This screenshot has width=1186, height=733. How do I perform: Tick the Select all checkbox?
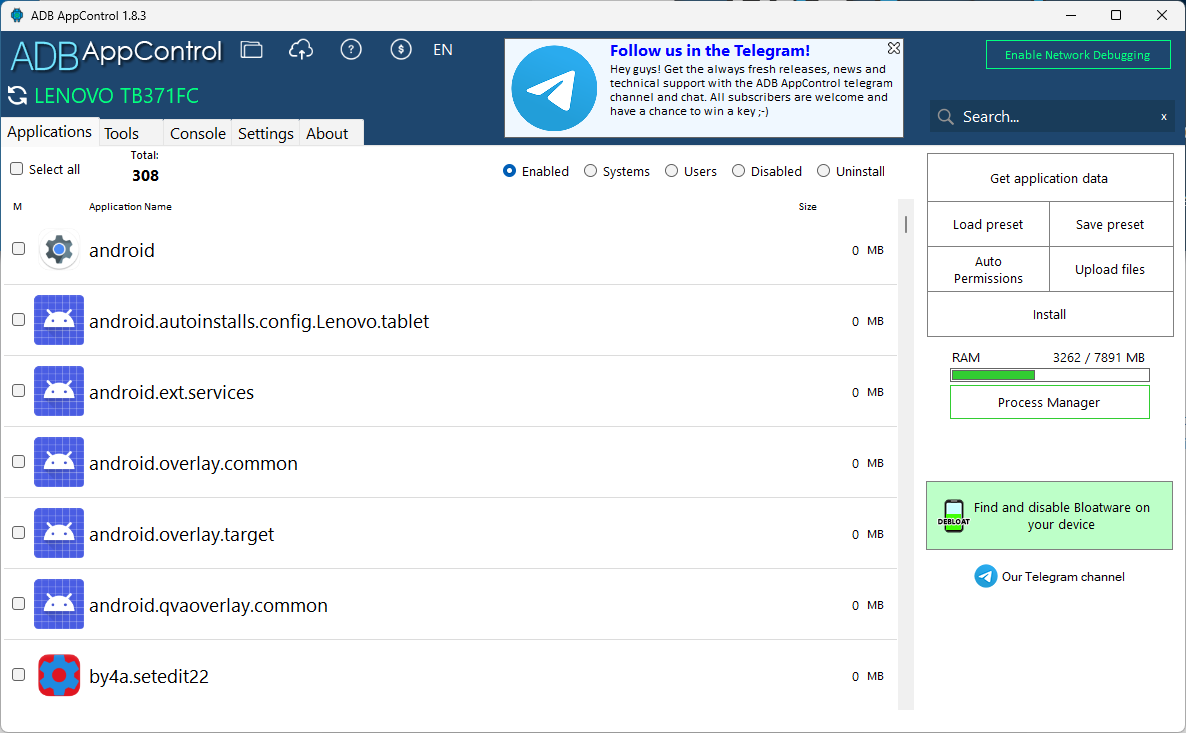click(17, 169)
